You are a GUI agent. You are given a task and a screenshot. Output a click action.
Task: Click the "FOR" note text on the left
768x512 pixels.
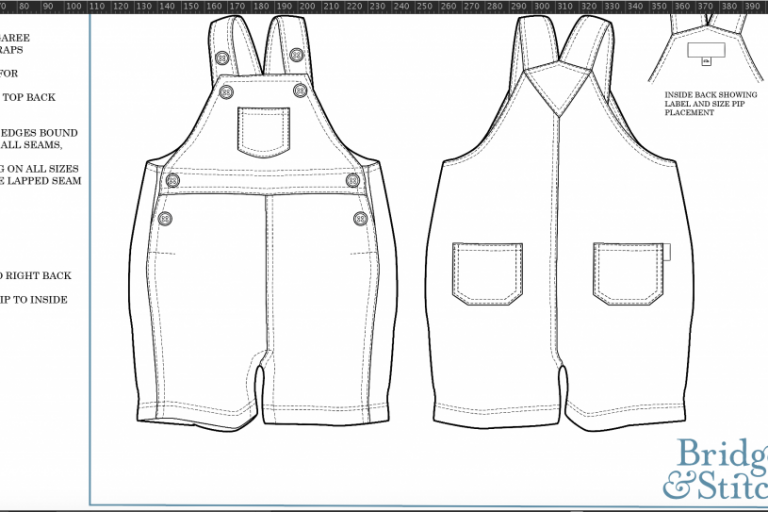[x=9, y=73]
